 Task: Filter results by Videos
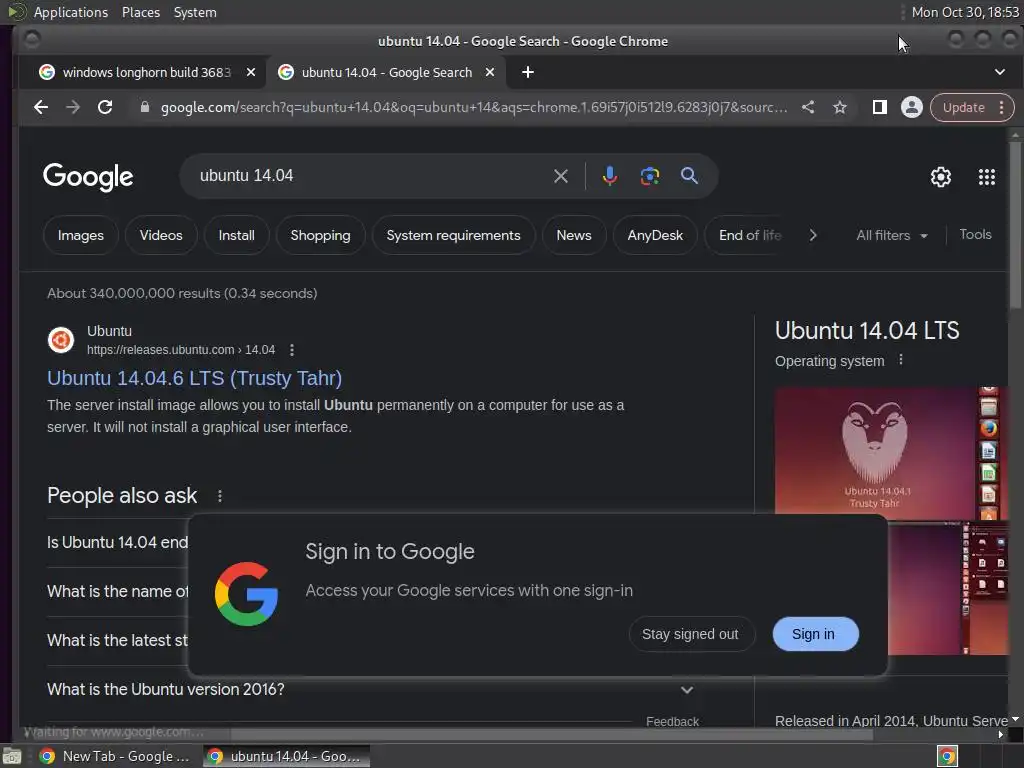point(161,235)
